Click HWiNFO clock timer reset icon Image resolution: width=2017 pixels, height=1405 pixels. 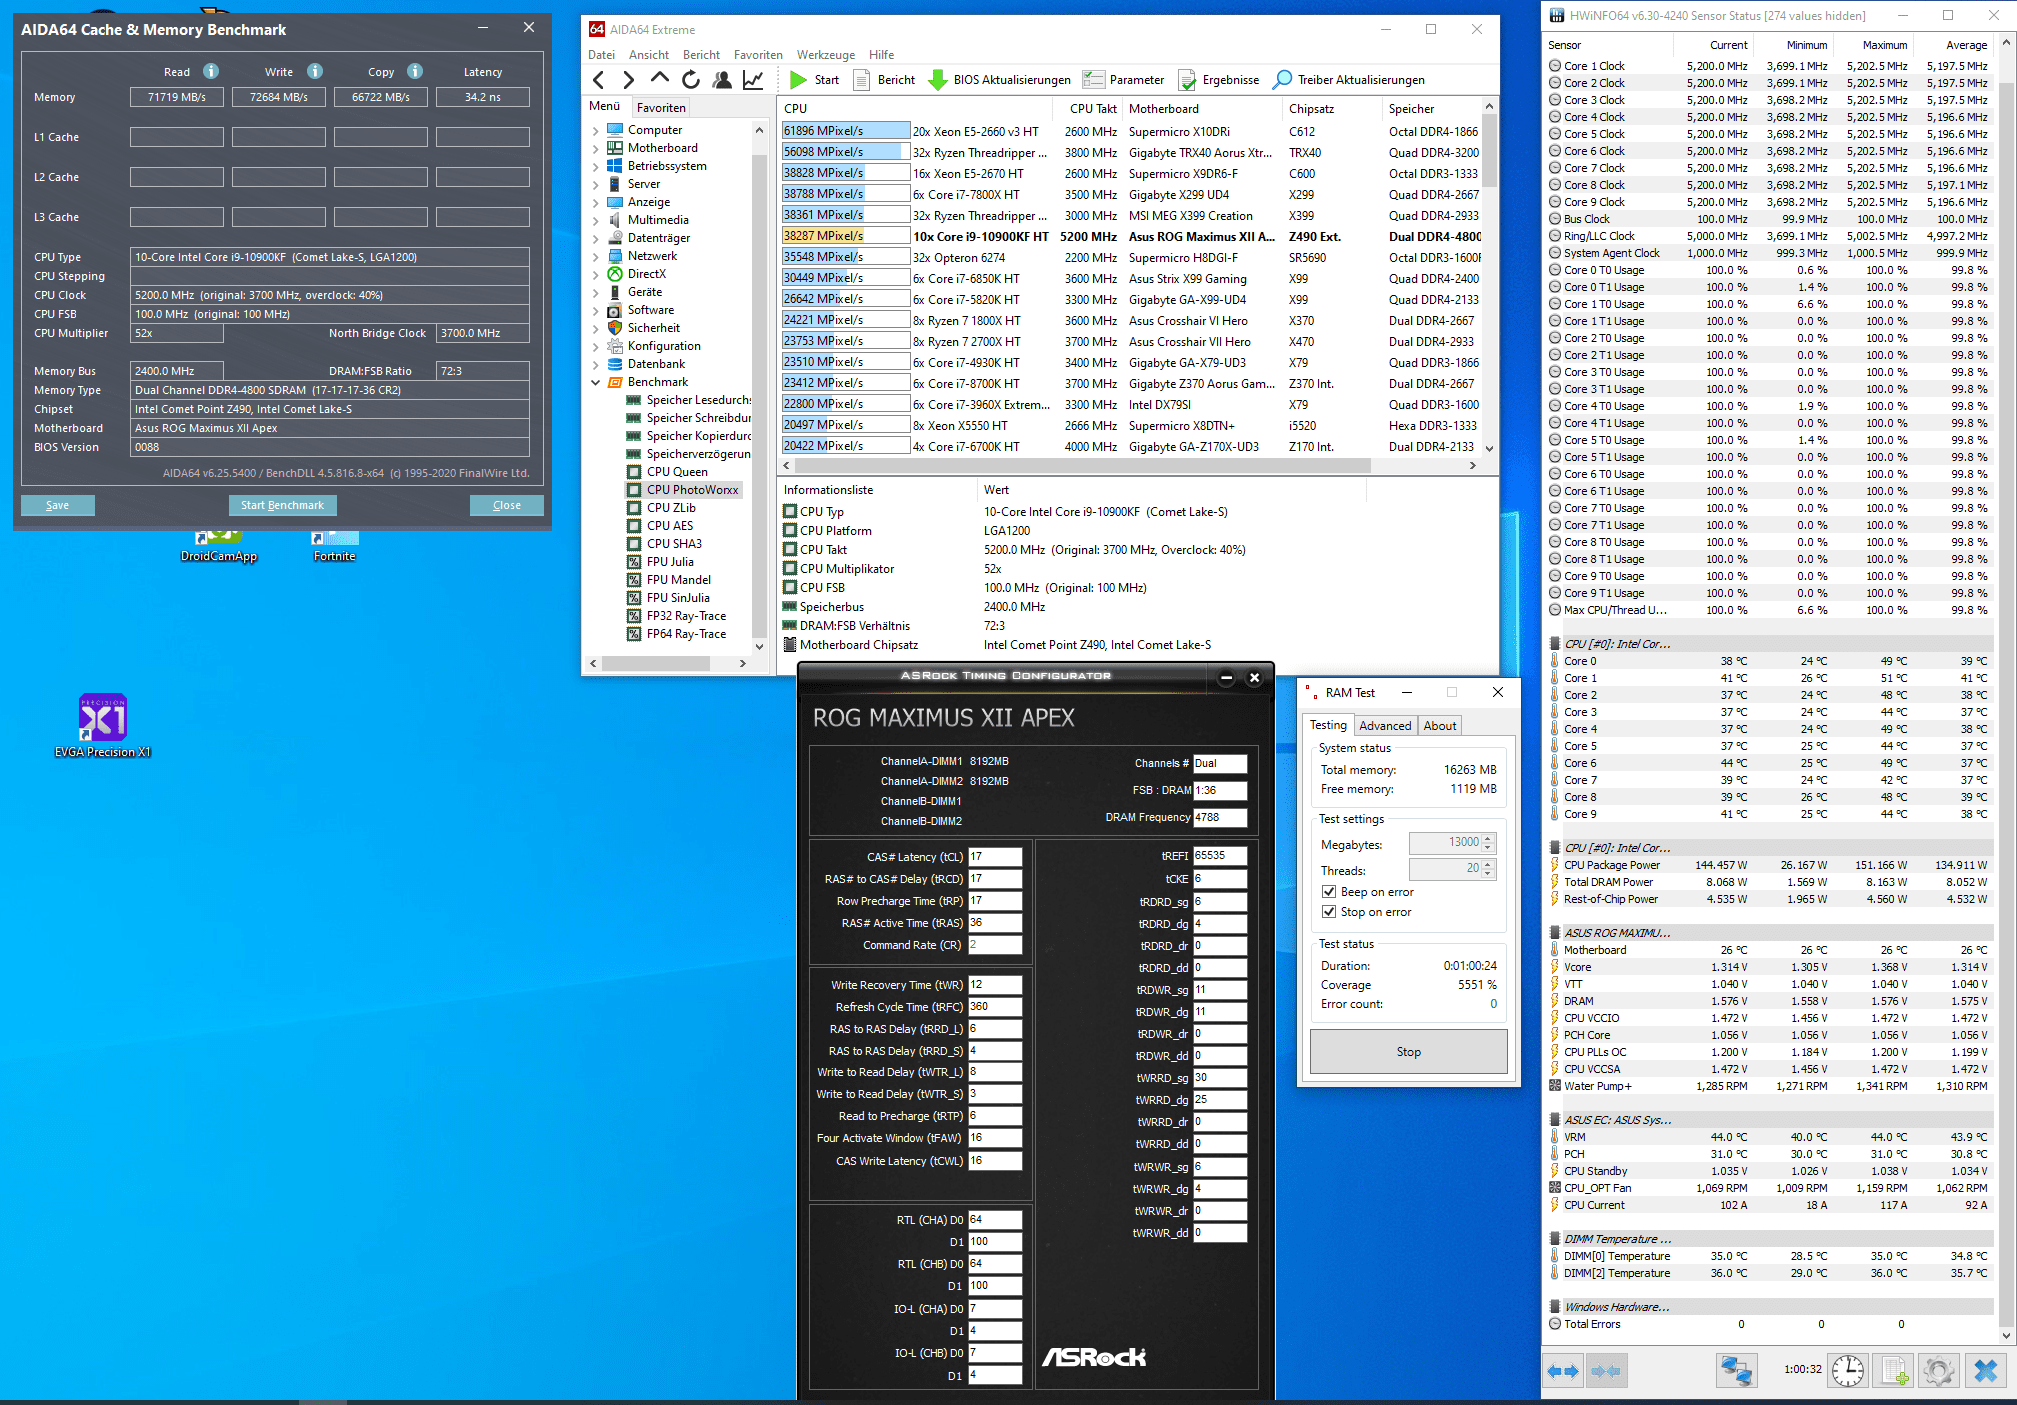[1847, 1370]
